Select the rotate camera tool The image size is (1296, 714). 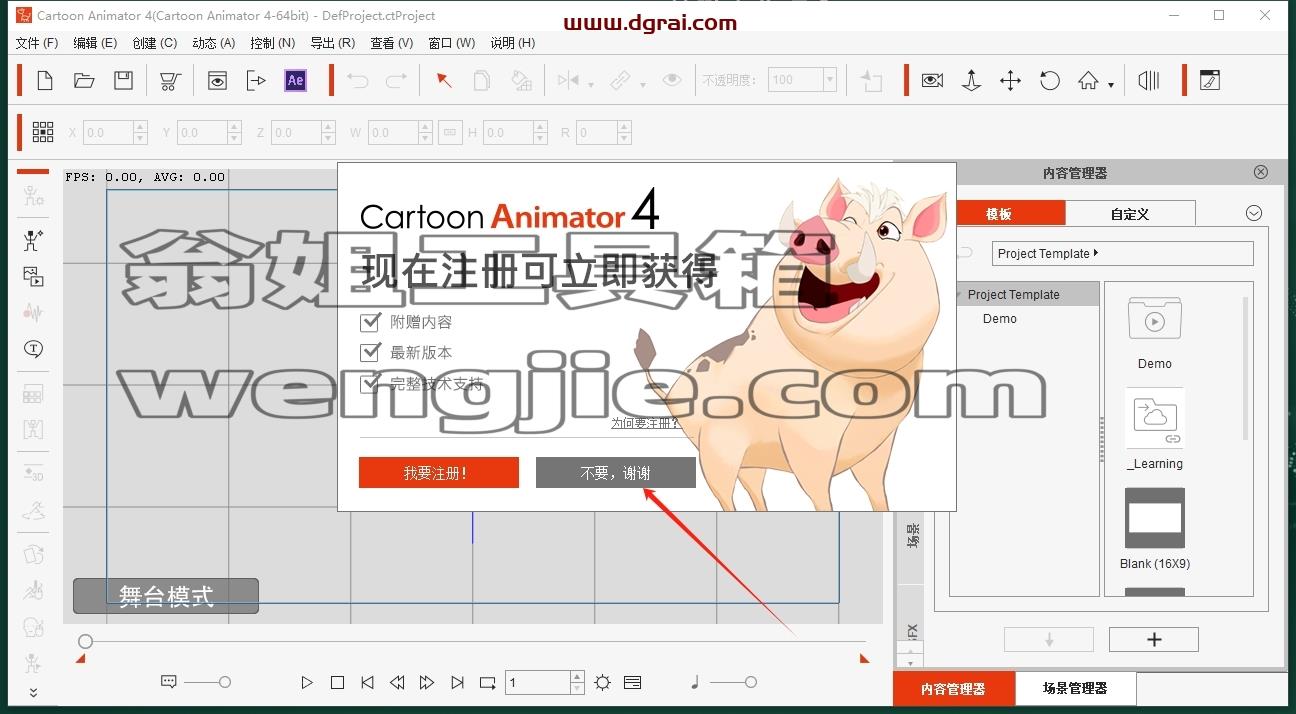click(x=1049, y=81)
